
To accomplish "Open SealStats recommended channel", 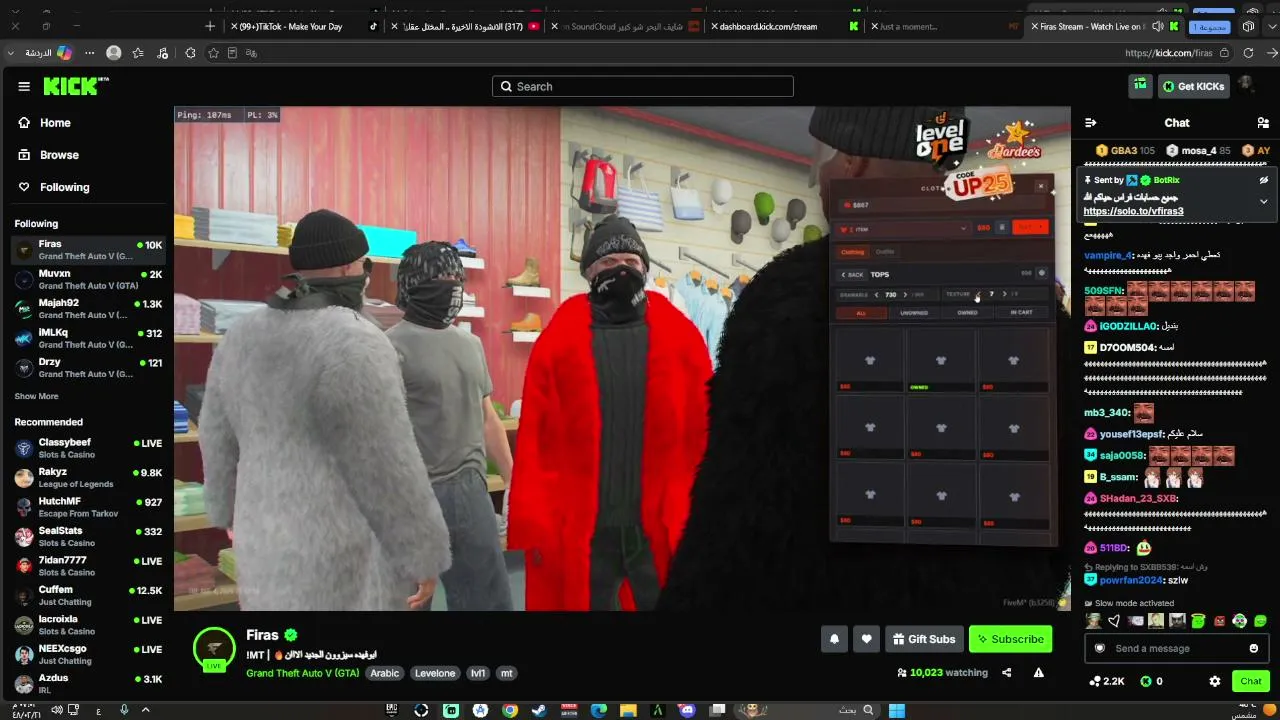I will 88,536.
